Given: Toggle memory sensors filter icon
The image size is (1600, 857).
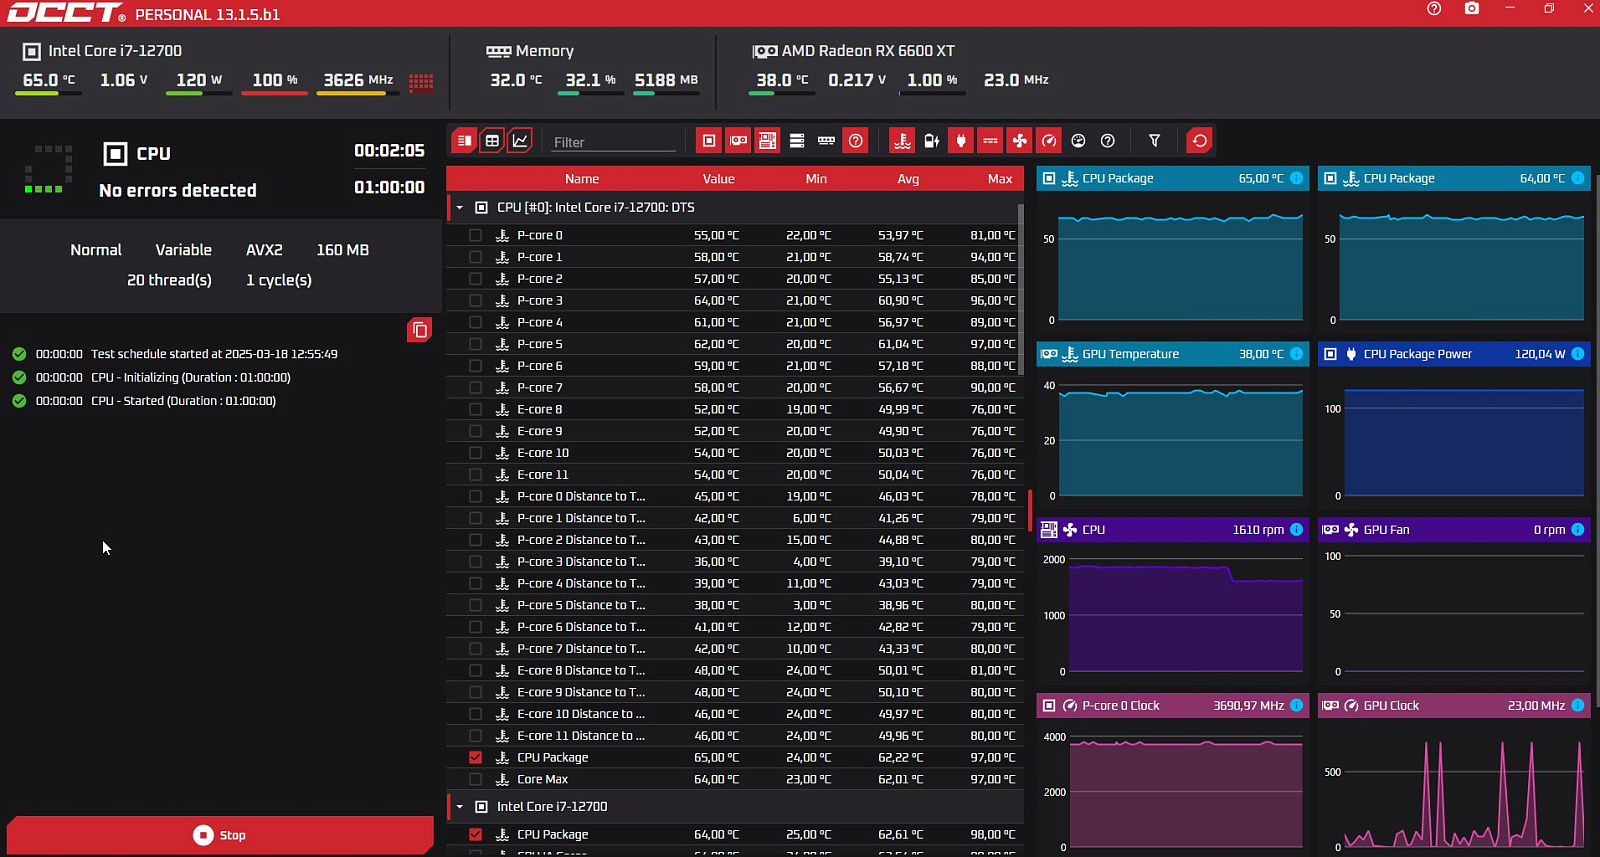Looking at the screenshot, I should [826, 141].
